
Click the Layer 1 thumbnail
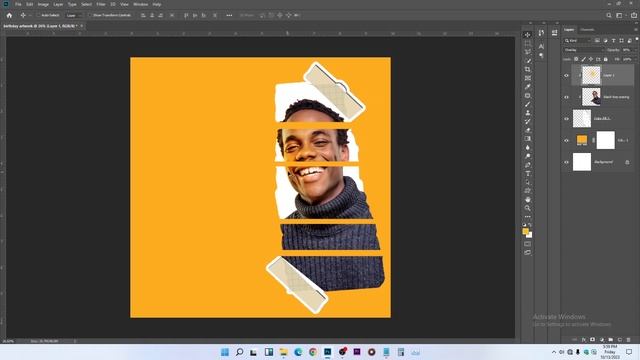point(591,76)
